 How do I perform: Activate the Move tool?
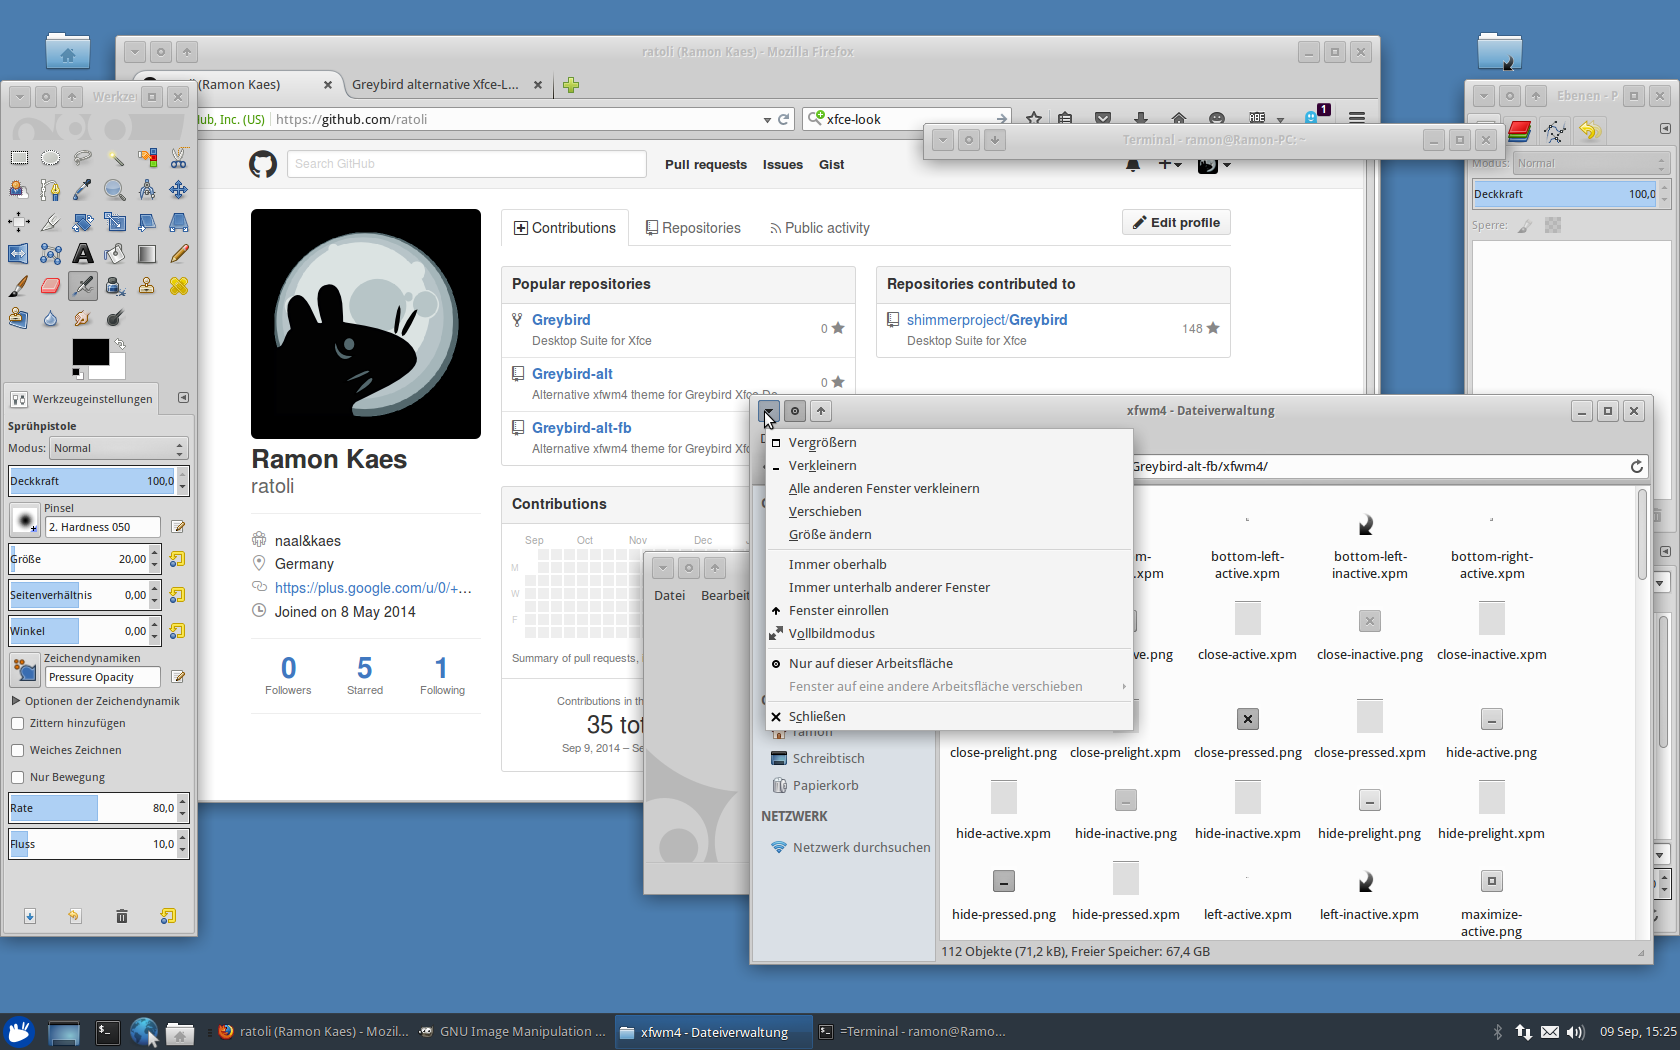coord(179,190)
